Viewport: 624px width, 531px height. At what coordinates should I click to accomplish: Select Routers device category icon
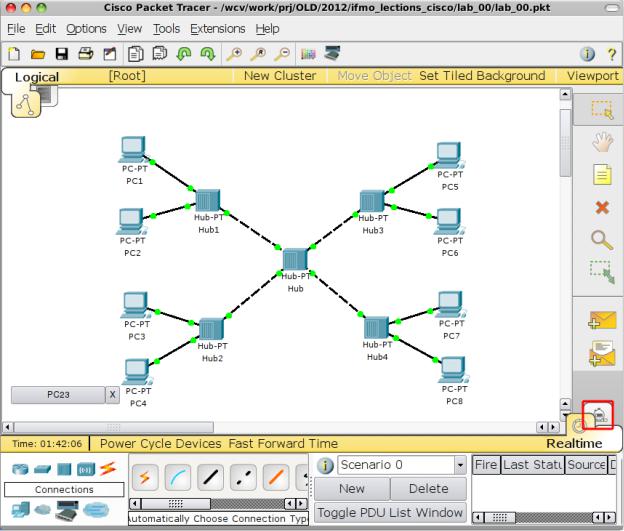20,469
